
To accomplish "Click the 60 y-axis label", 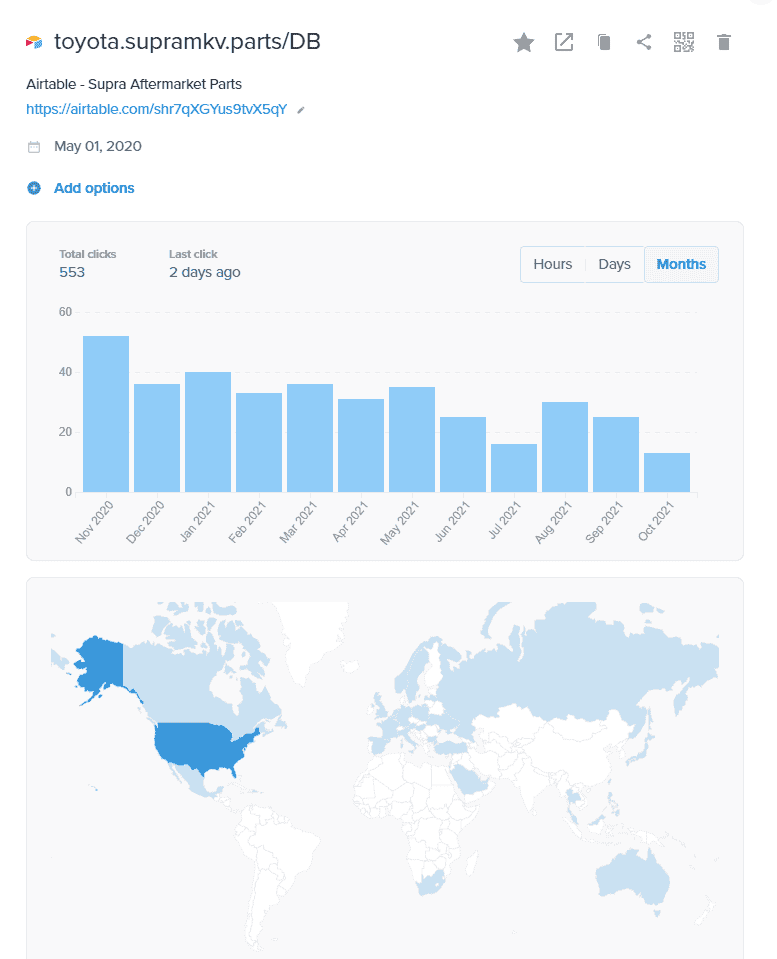I will click(x=65, y=312).
